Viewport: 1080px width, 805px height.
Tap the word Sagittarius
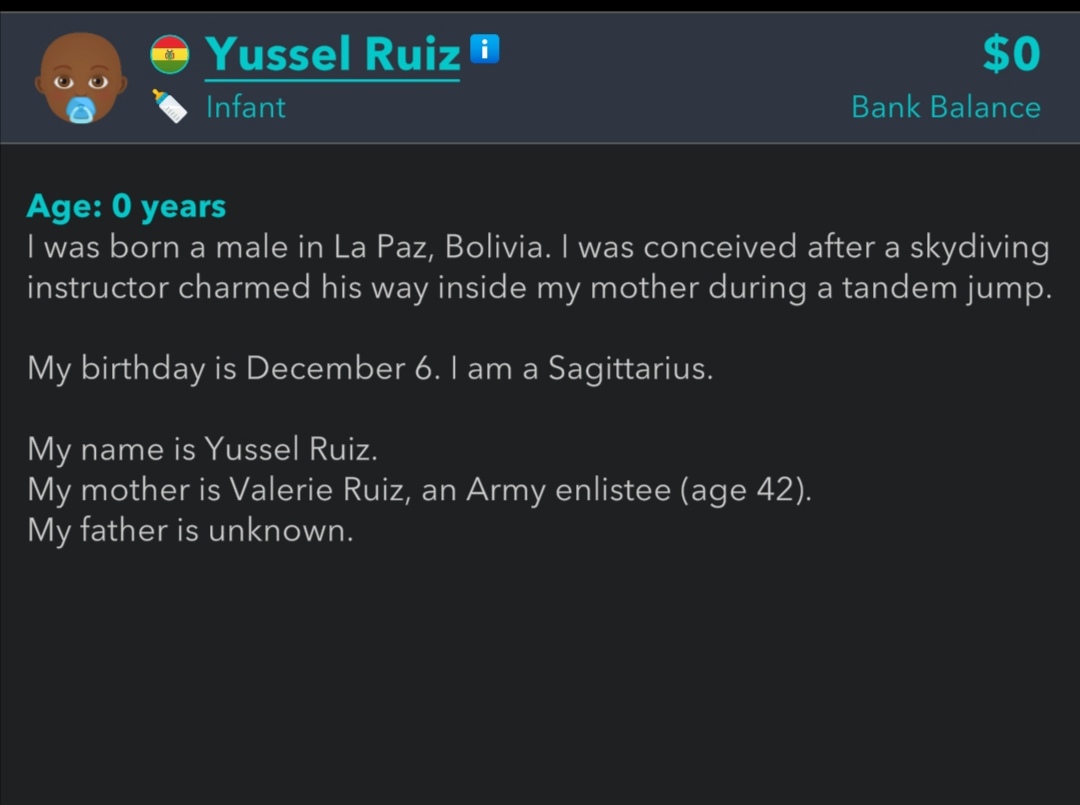[x=628, y=368]
